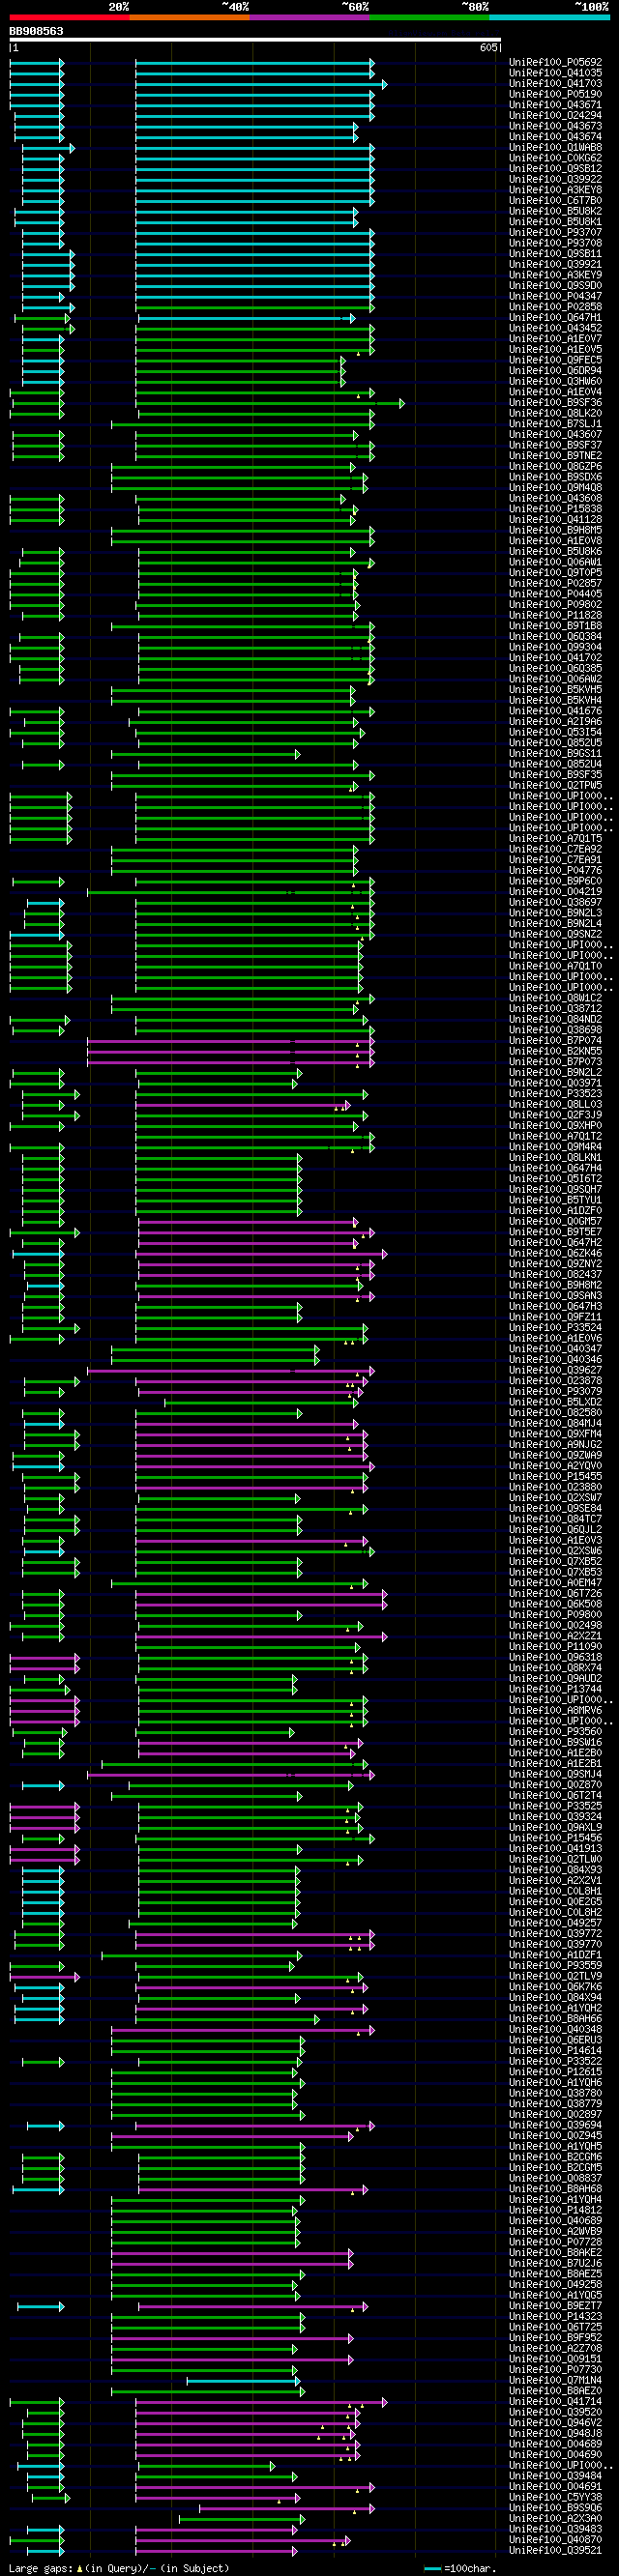Select hit UniRef100_B7SLJ1
This screenshot has width=619, height=2576.
pos(555,425)
